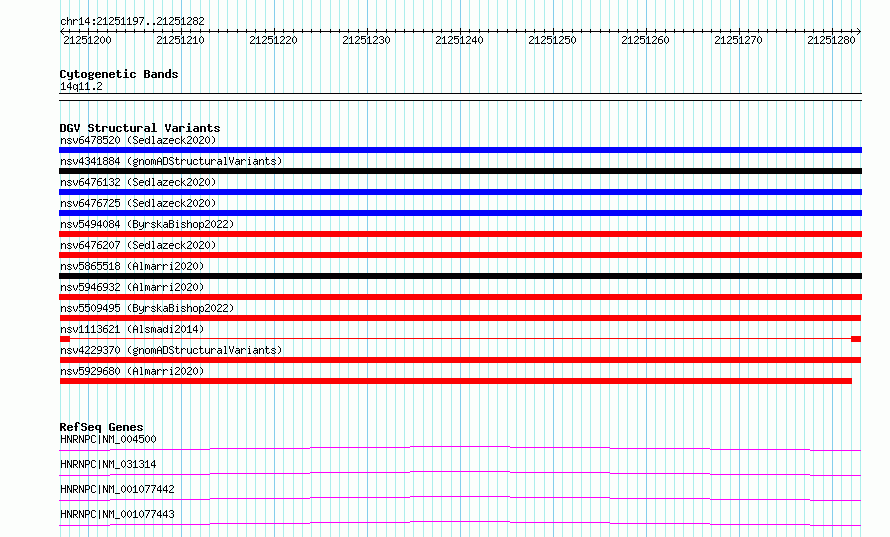The image size is (890, 537).
Task: Open nsv4341884 (gnomADStructuralVariants) label
Action: pyautogui.click(x=171, y=161)
